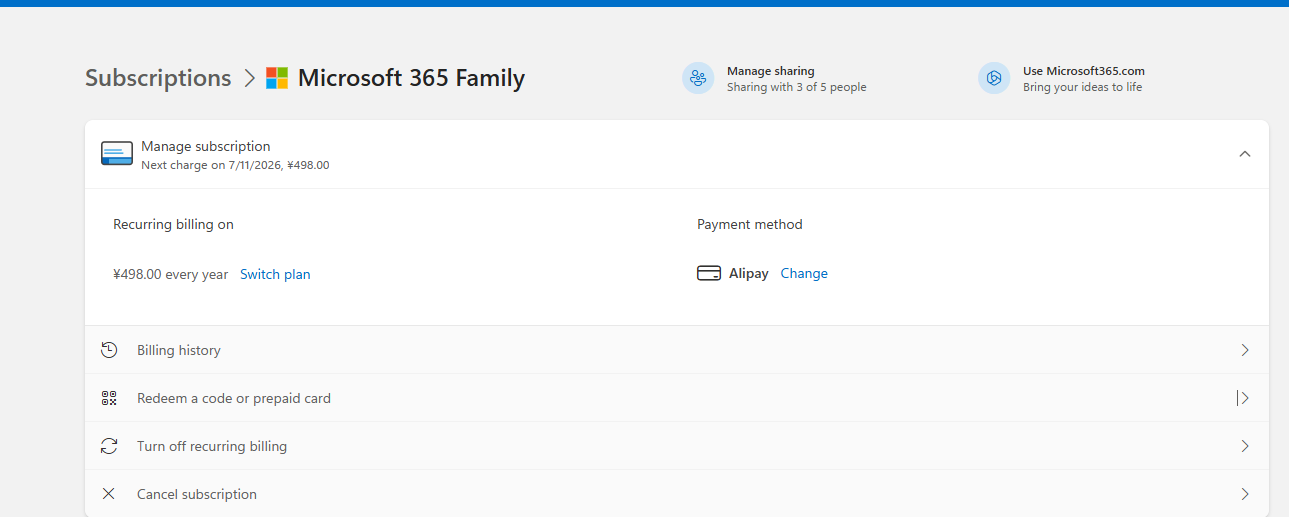Go back to Subscriptions breadcrumb

[x=158, y=78]
